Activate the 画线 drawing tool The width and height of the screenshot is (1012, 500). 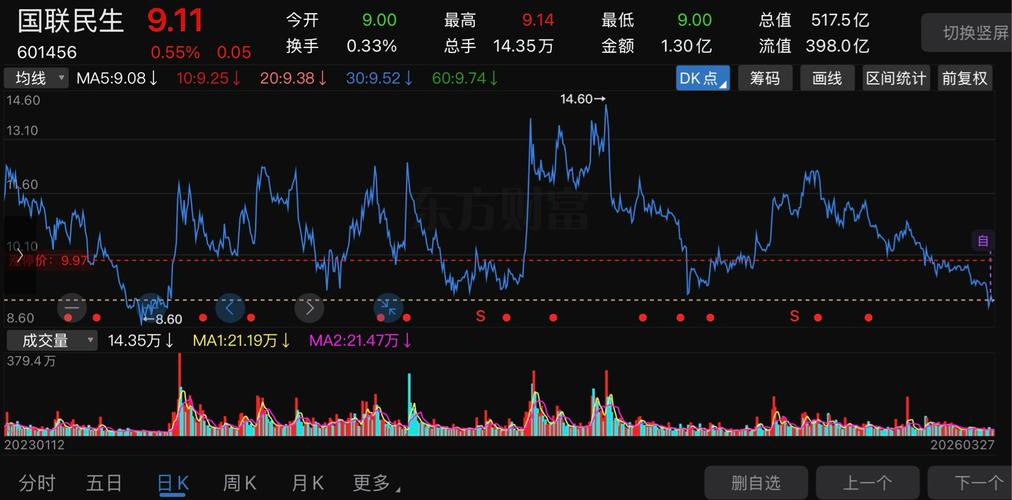click(827, 79)
